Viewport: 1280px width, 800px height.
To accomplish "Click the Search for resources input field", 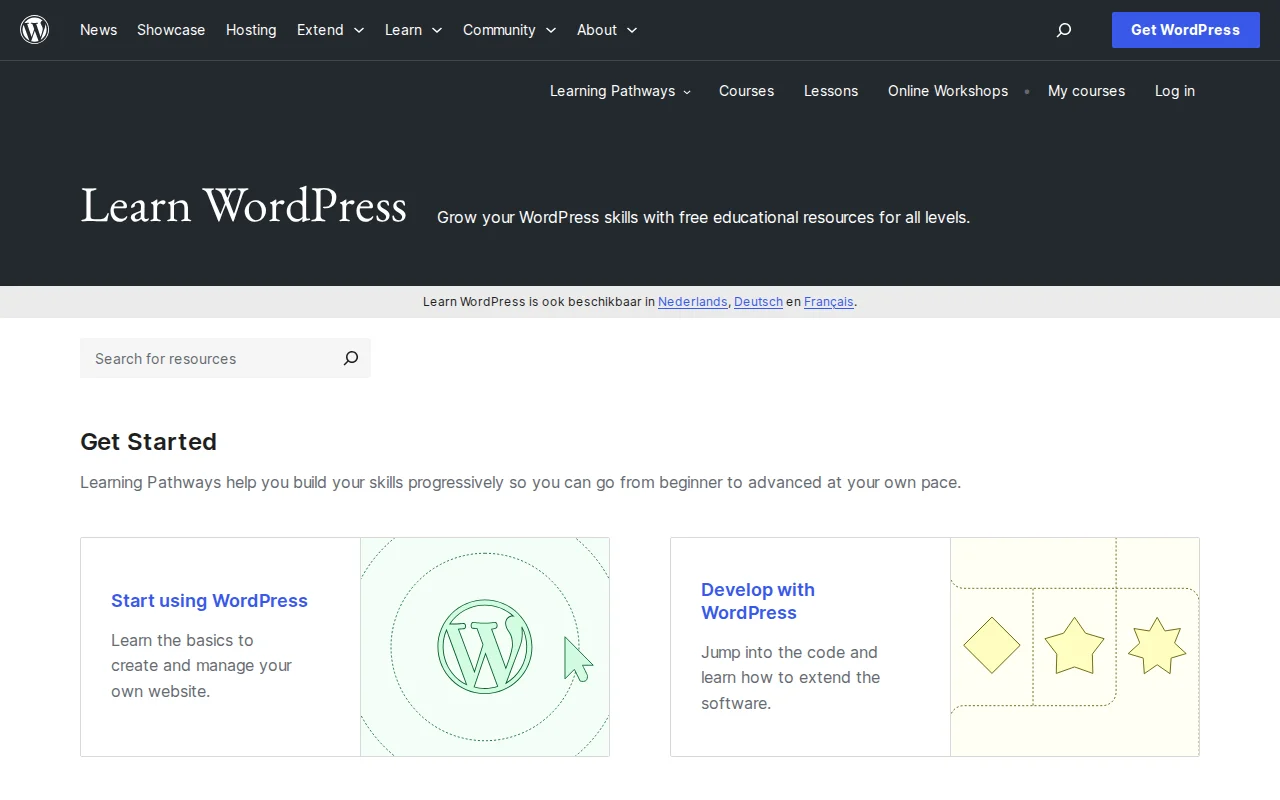I will [200, 358].
